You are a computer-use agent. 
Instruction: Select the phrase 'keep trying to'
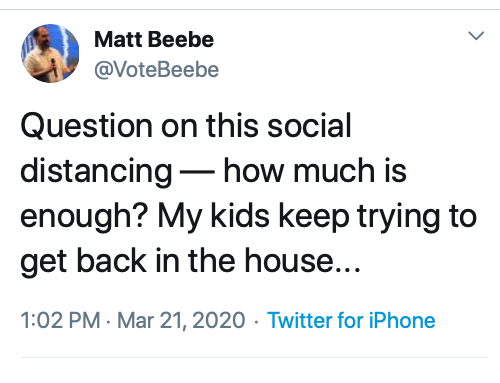point(378,216)
